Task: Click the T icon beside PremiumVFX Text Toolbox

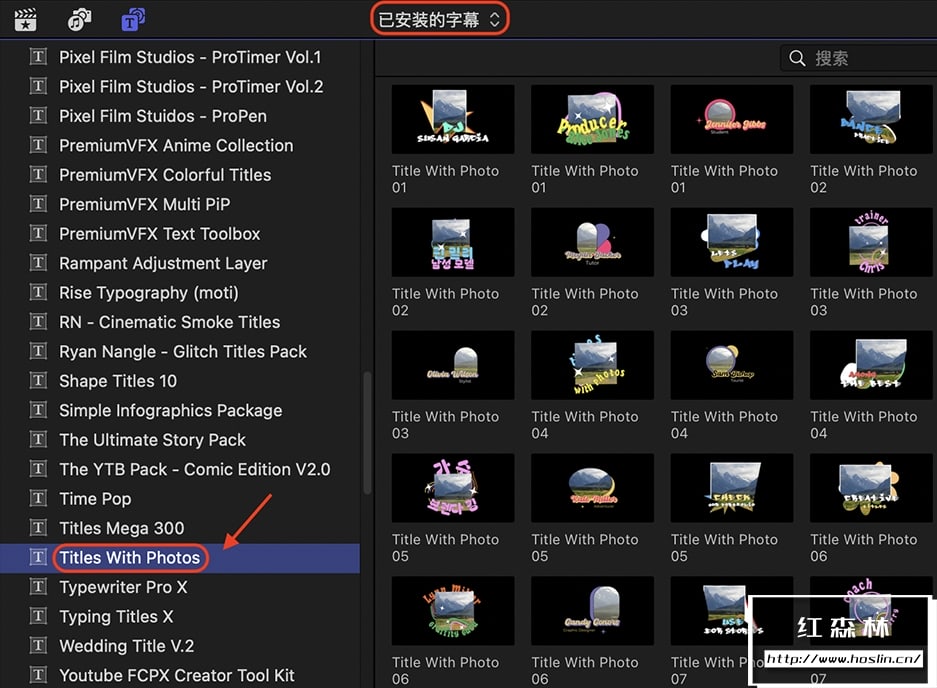Action: pyautogui.click(x=38, y=233)
